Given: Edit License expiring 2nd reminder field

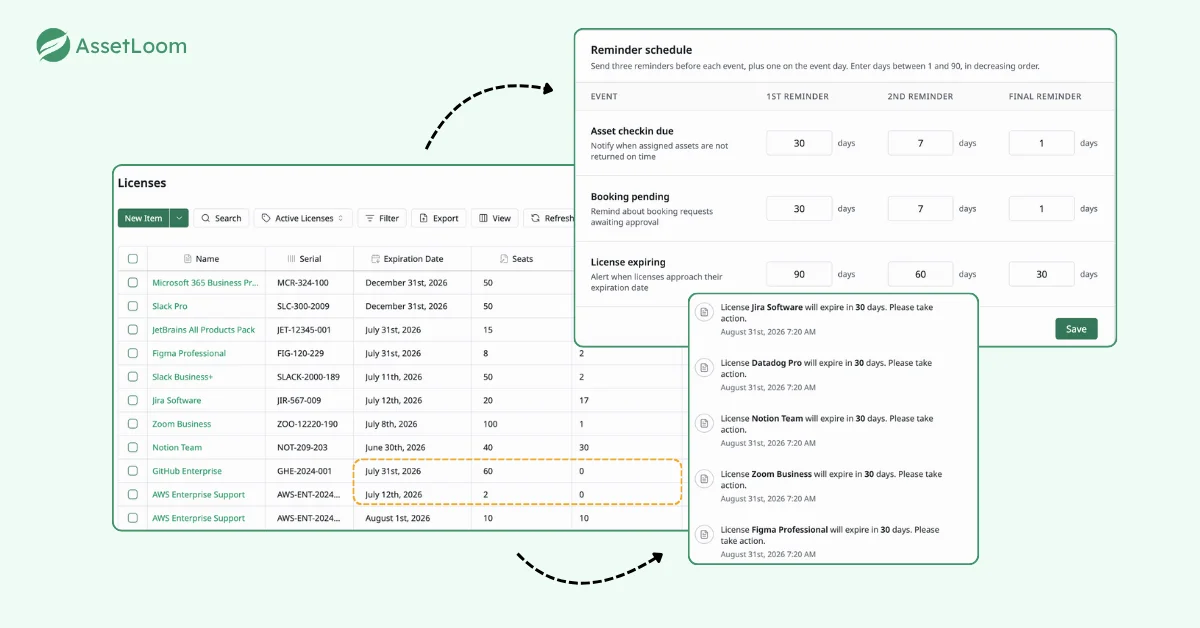Looking at the screenshot, I should click(x=920, y=274).
